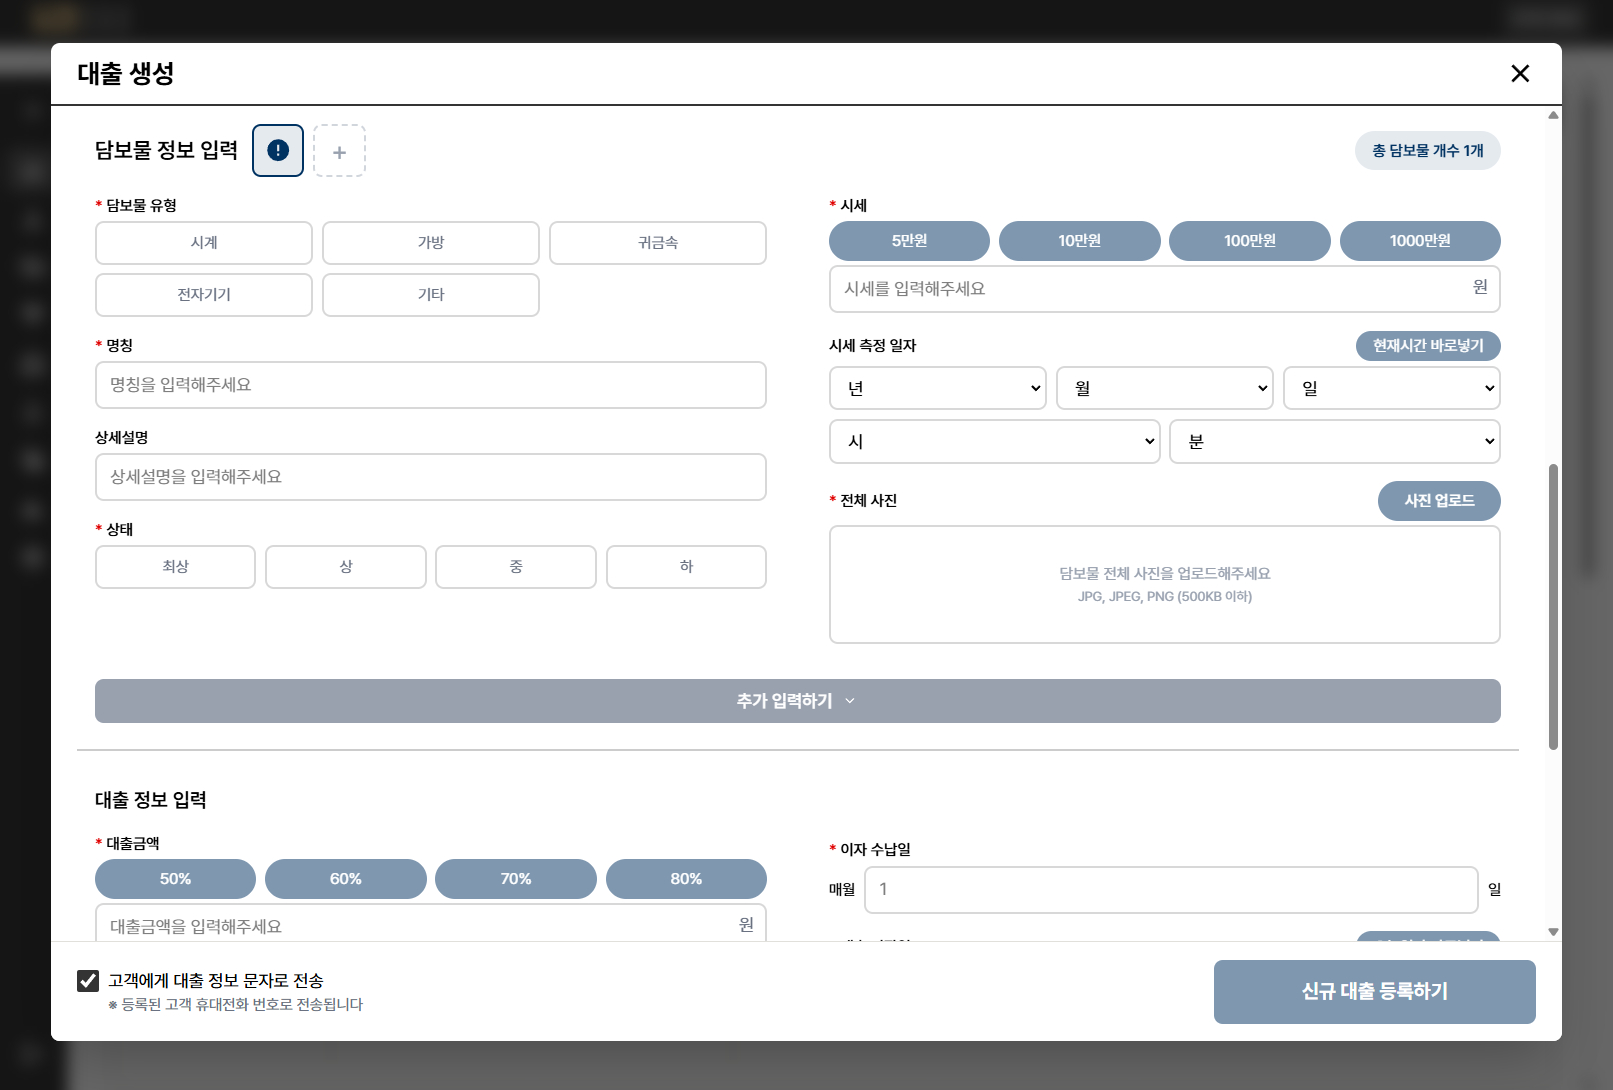Expand 추가 입력하기 section
This screenshot has width=1613, height=1090.
click(x=797, y=701)
